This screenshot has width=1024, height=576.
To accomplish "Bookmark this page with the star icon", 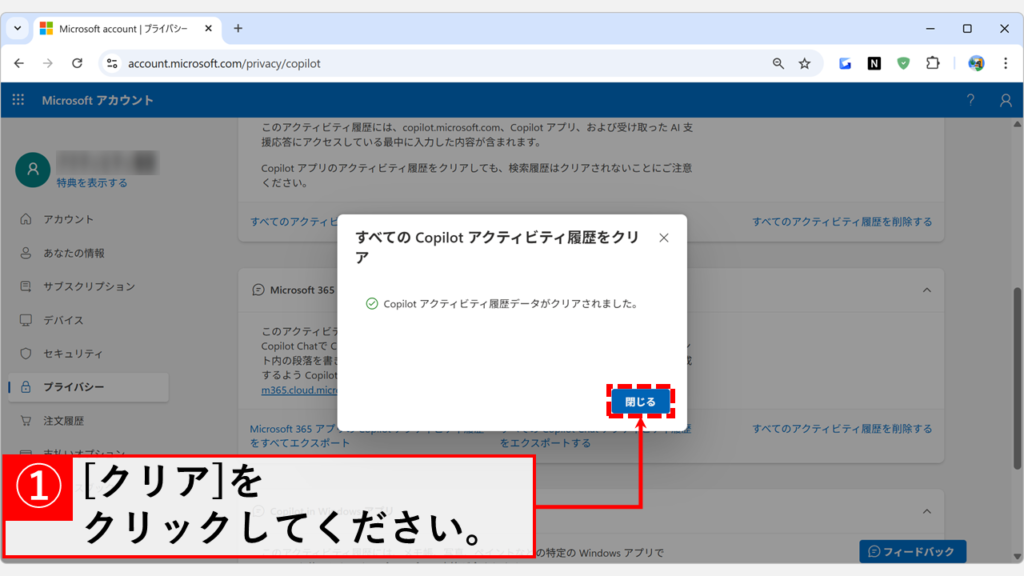I will [x=804, y=63].
